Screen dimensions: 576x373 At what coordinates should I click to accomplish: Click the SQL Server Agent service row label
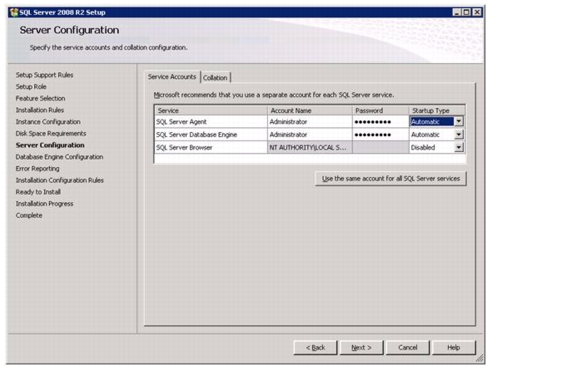(181, 122)
